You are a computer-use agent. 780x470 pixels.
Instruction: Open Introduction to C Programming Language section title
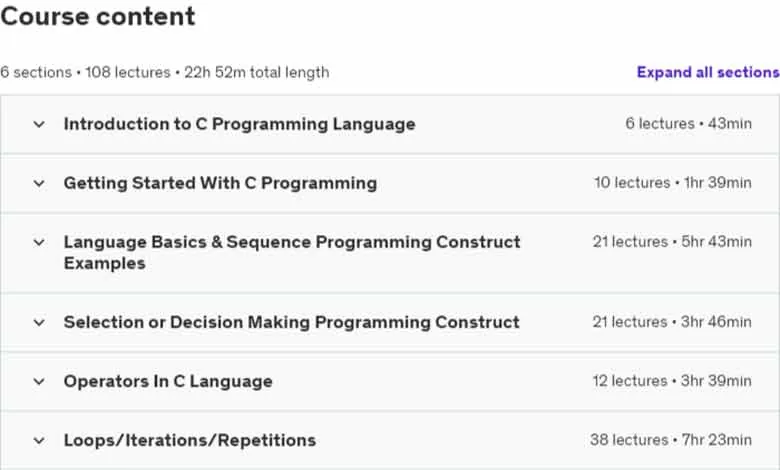tap(239, 124)
